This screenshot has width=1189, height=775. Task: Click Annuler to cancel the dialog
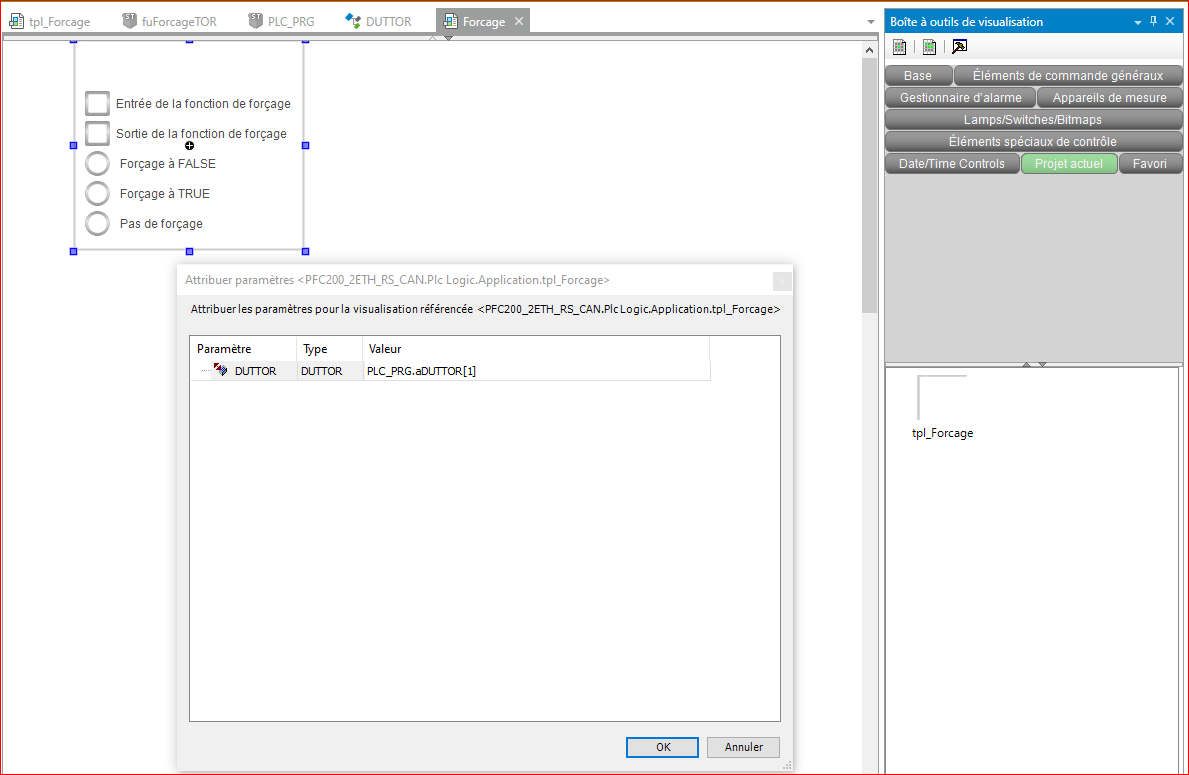point(743,747)
